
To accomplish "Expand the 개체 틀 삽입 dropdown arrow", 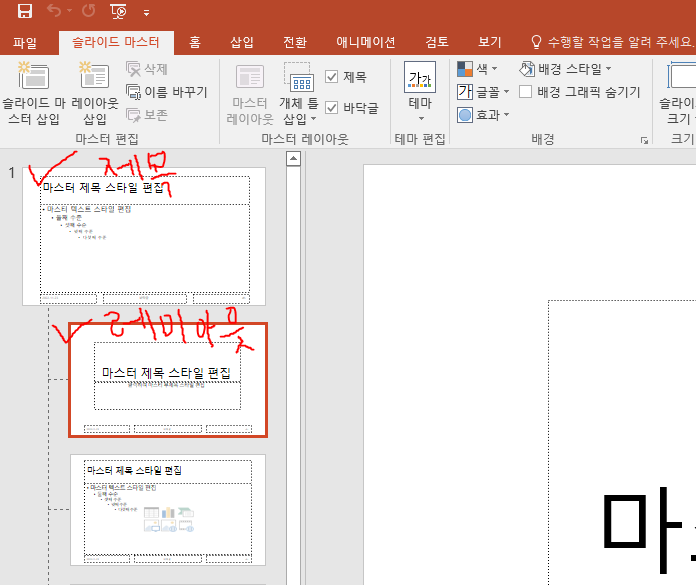I will pyautogui.click(x=314, y=119).
